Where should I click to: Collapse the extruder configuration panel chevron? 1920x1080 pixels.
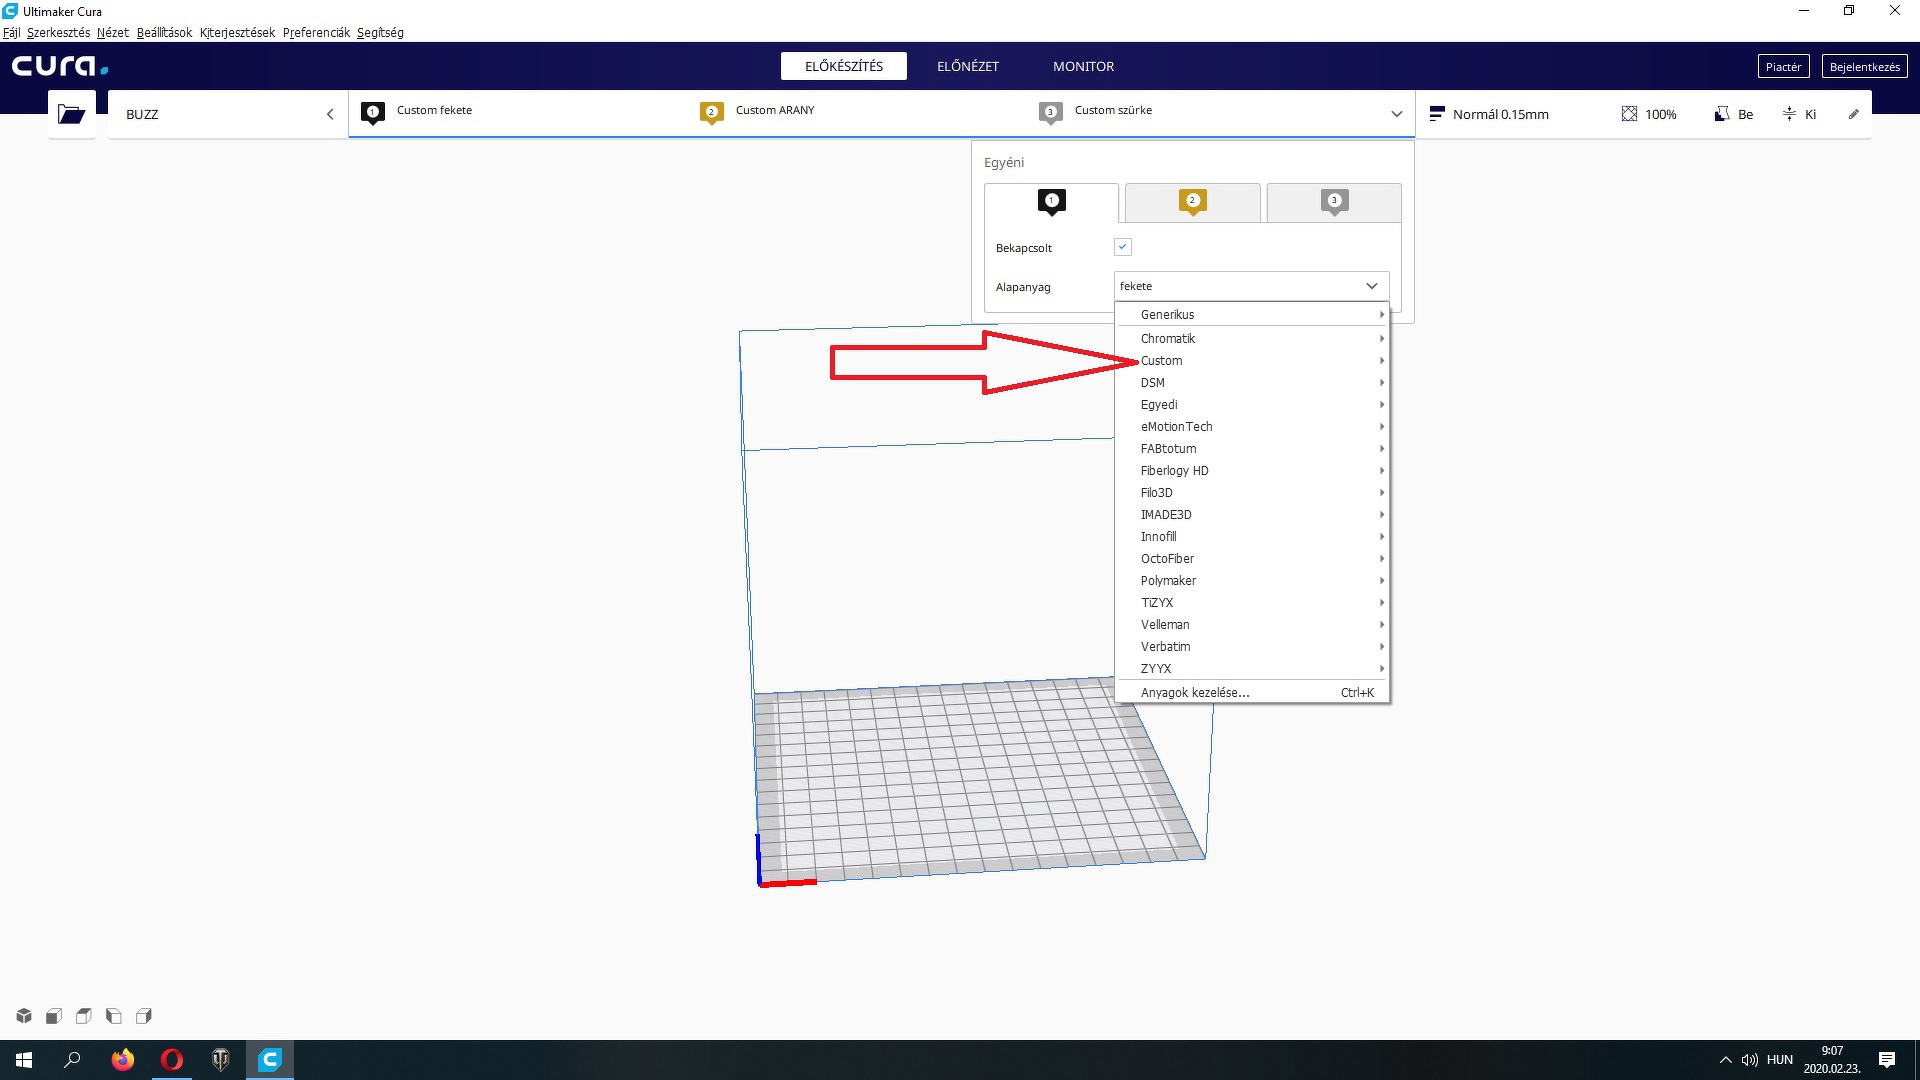pyautogui.click(x=1396, y=114)
